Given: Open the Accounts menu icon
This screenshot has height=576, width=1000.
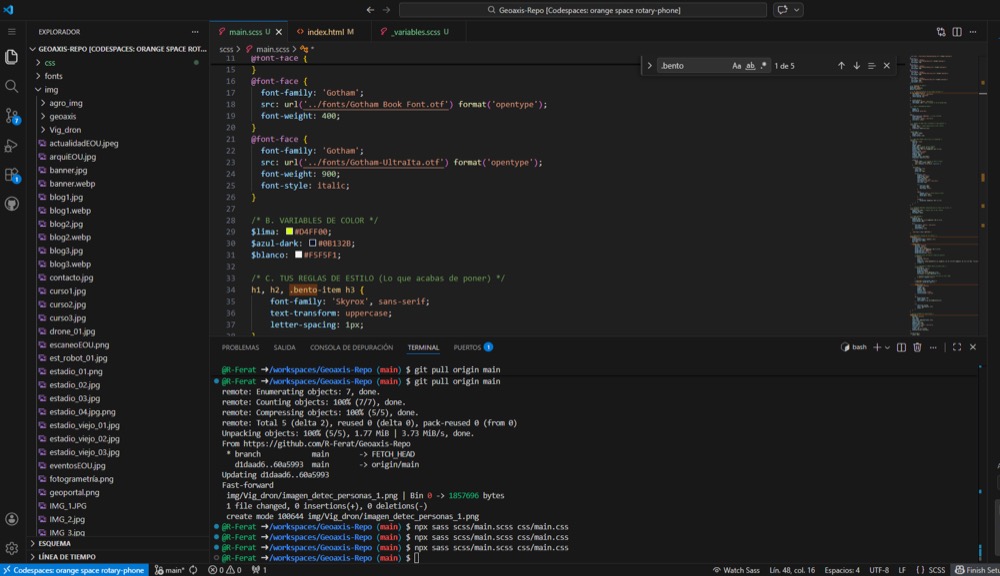Looking at the screenshot, I should coord(11,519).
